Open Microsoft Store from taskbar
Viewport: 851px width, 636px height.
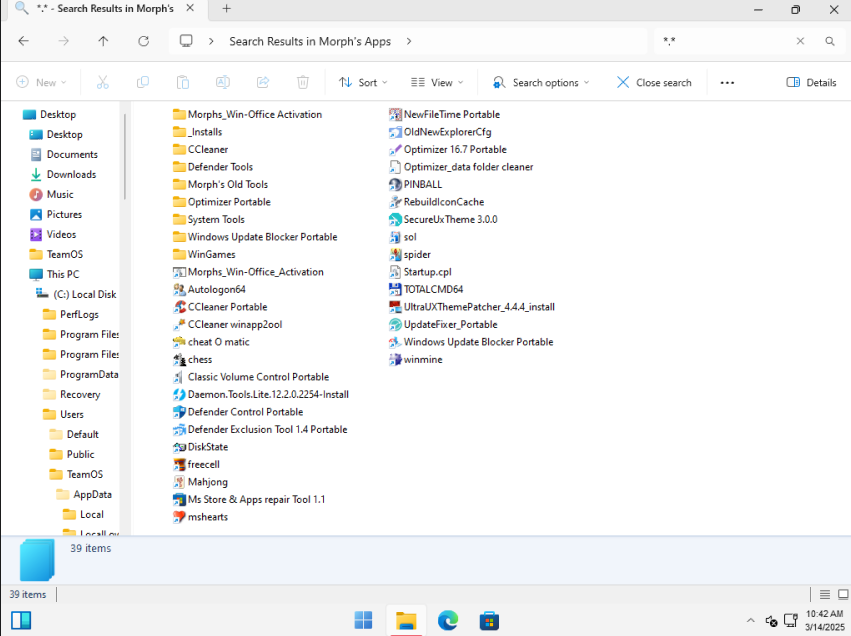tap(489, 620)
